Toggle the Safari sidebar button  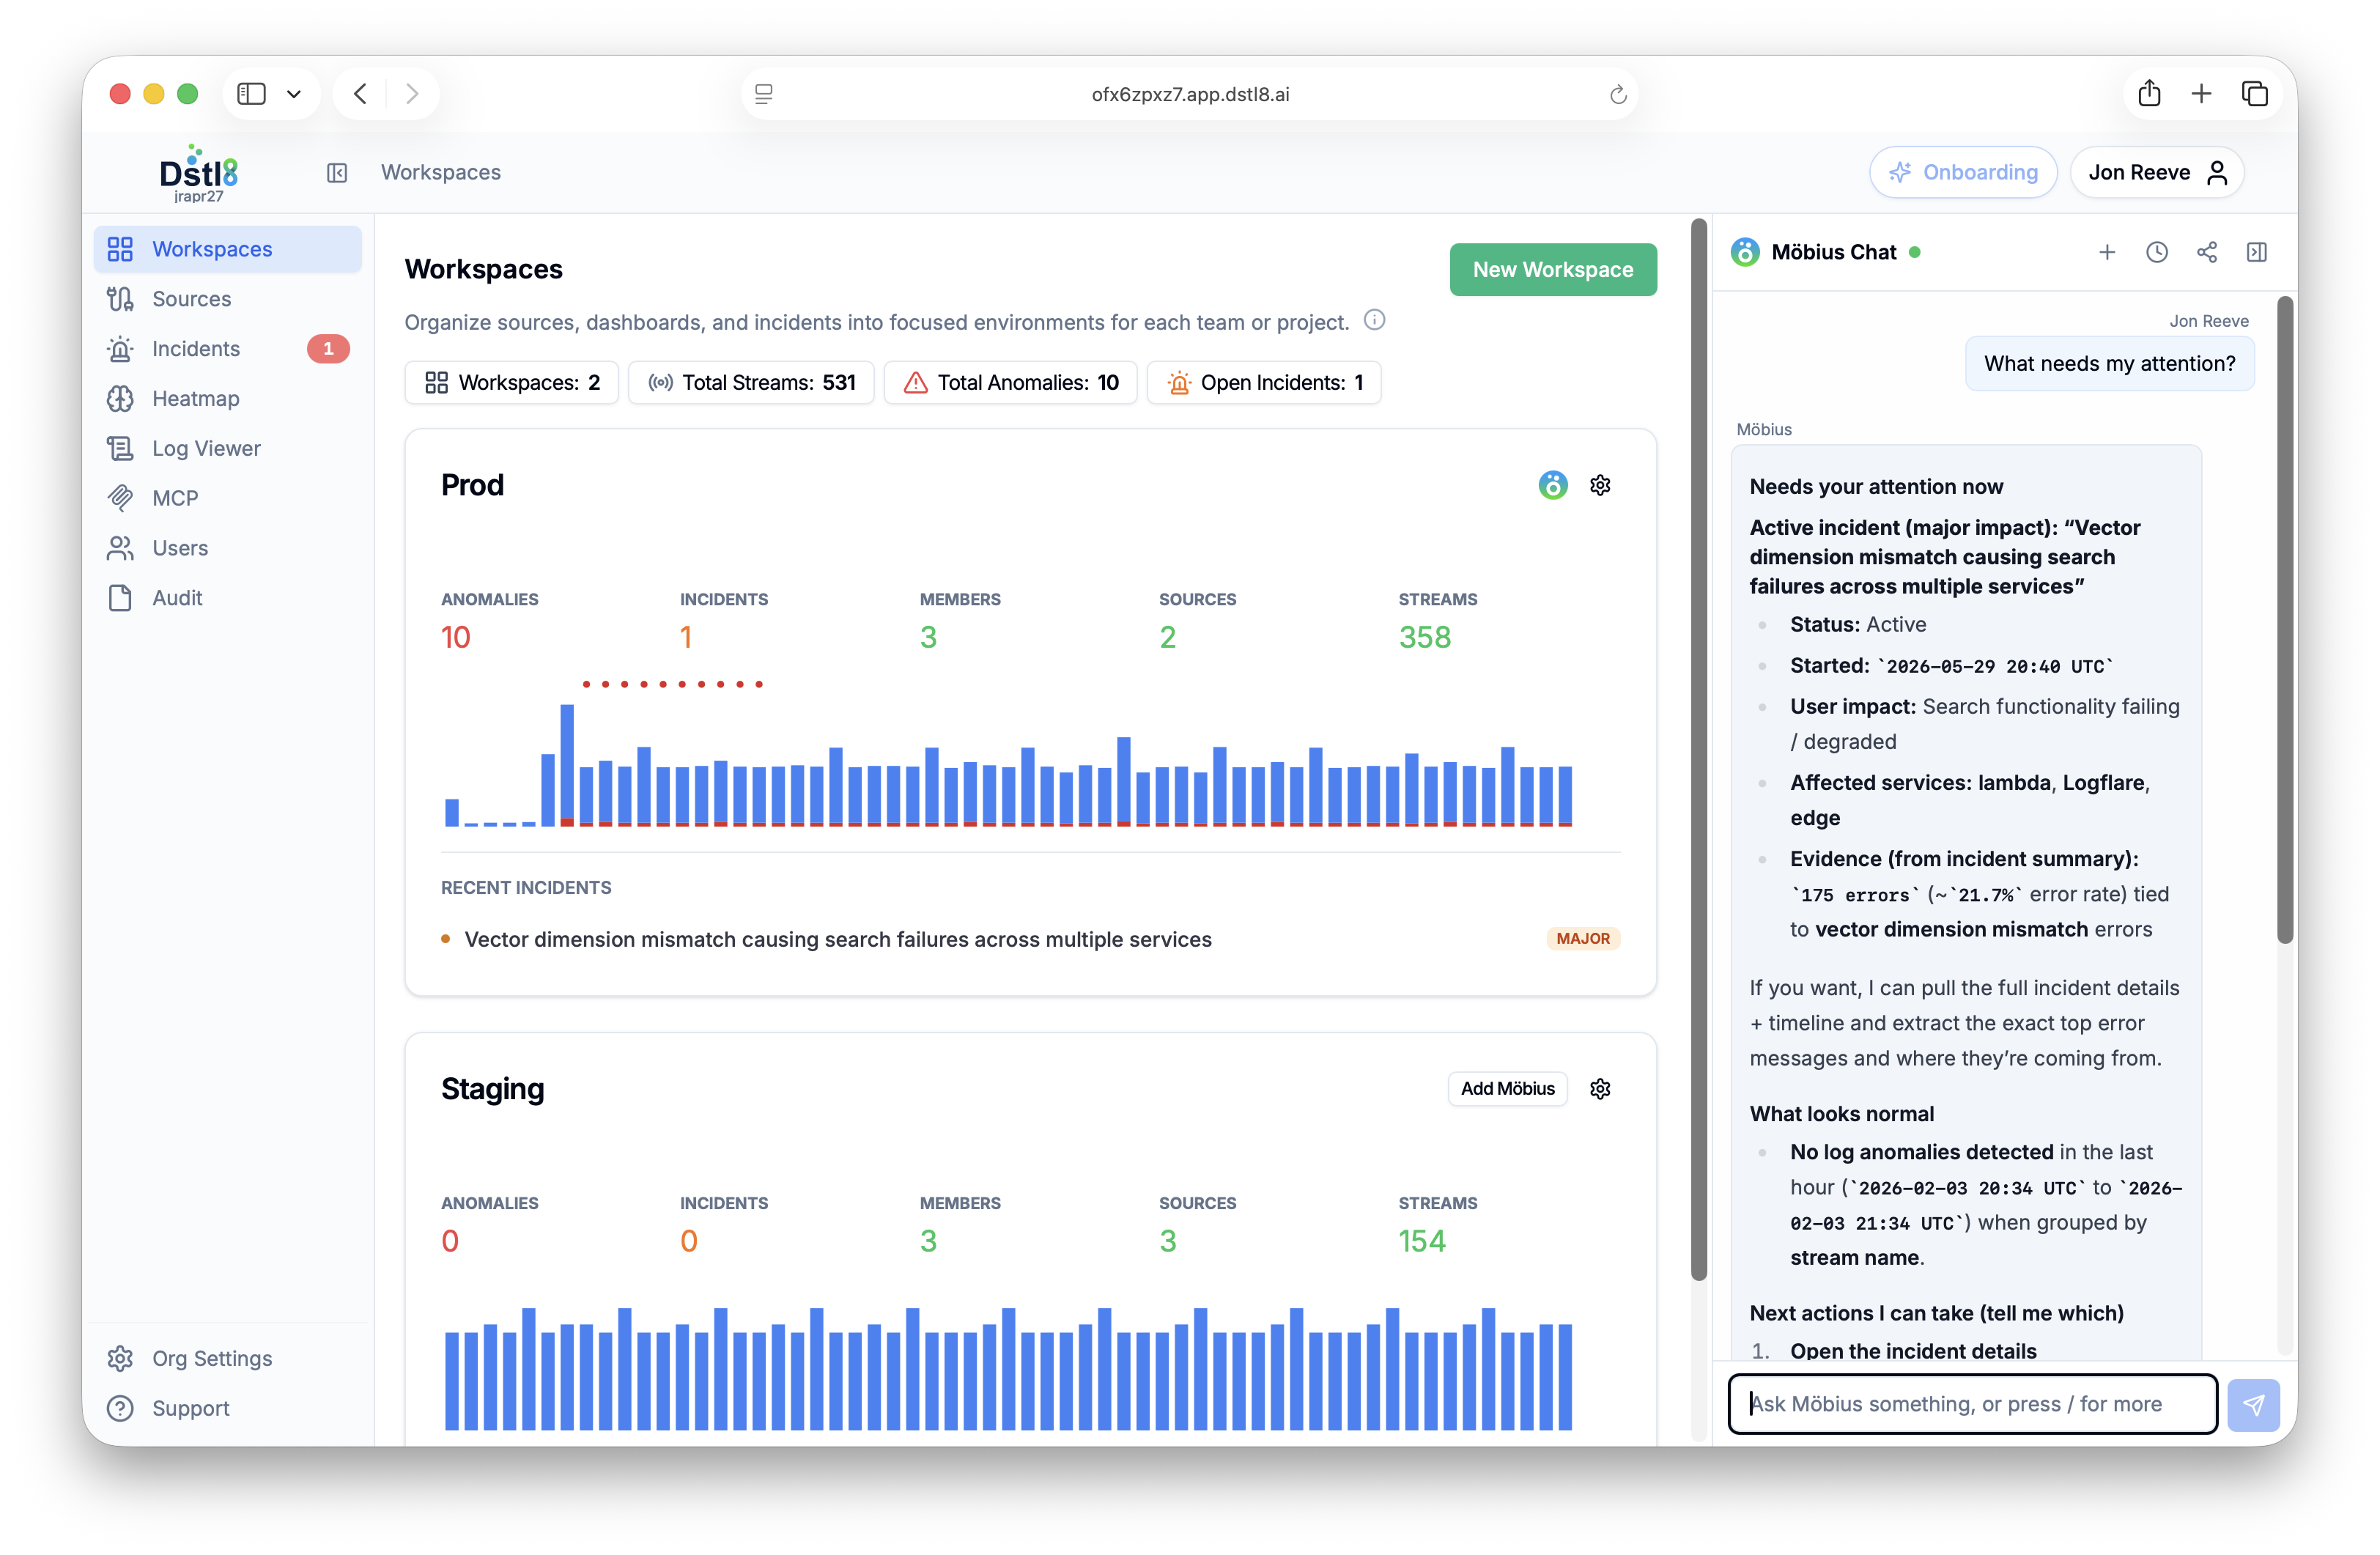point(251,94)
